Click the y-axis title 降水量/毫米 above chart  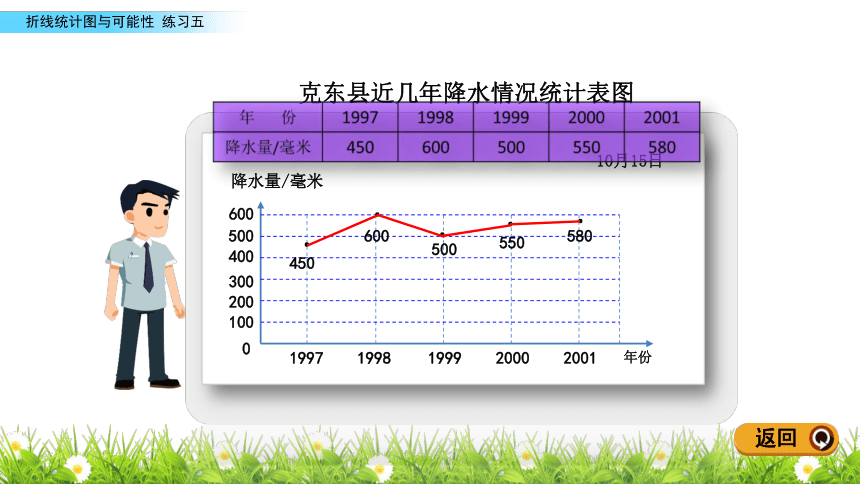pyautogui.click(x=277, y=181)
